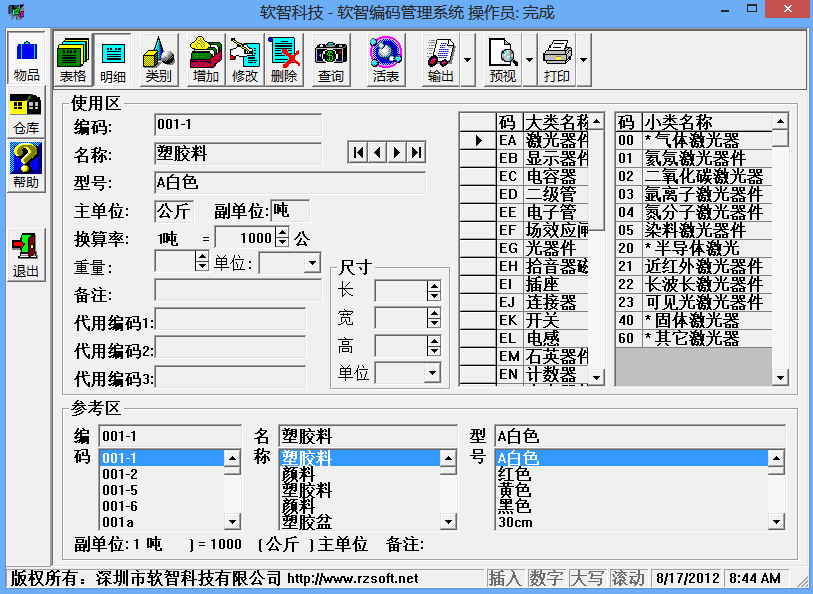Click the 重量 (weight) spinner arrows

[x=202, y=261]
